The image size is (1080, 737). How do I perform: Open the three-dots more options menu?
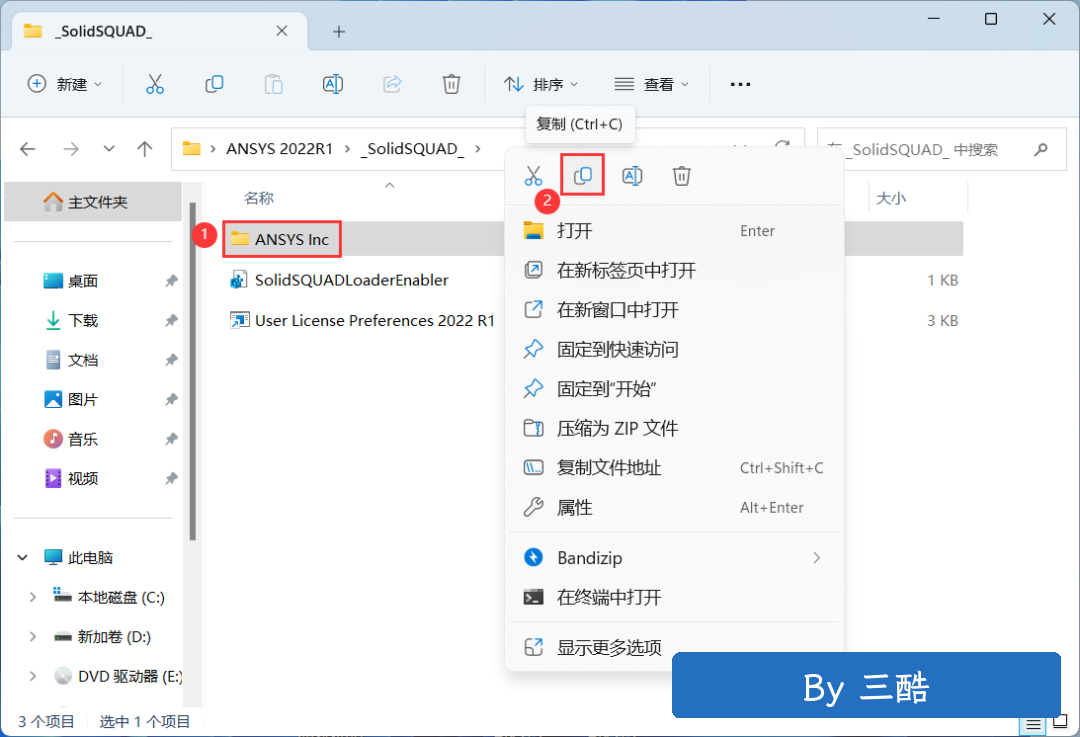click(740, 84)
